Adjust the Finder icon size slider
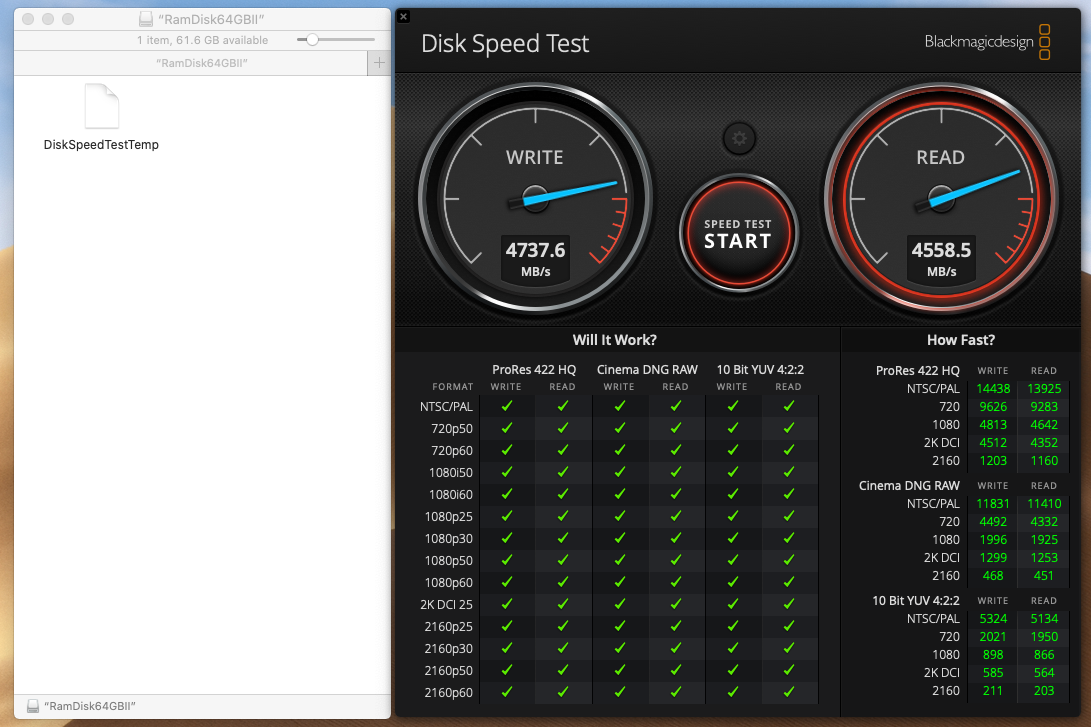1091x727 pixels. tap(312, 40)
